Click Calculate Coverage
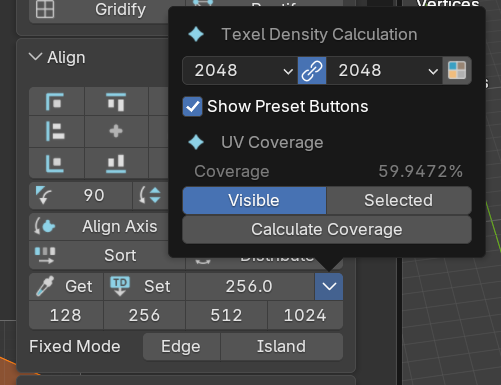501x385 pixels. point(327,229)
